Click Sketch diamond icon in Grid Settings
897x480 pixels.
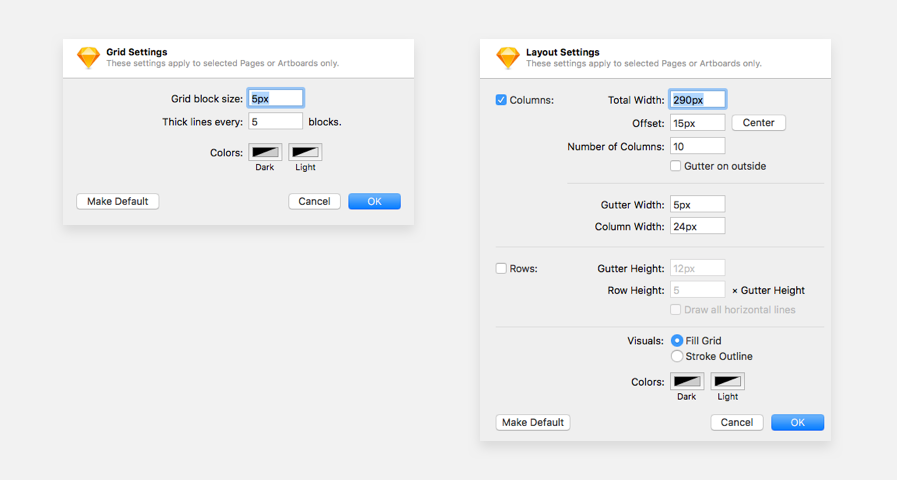tap(89, 58)
